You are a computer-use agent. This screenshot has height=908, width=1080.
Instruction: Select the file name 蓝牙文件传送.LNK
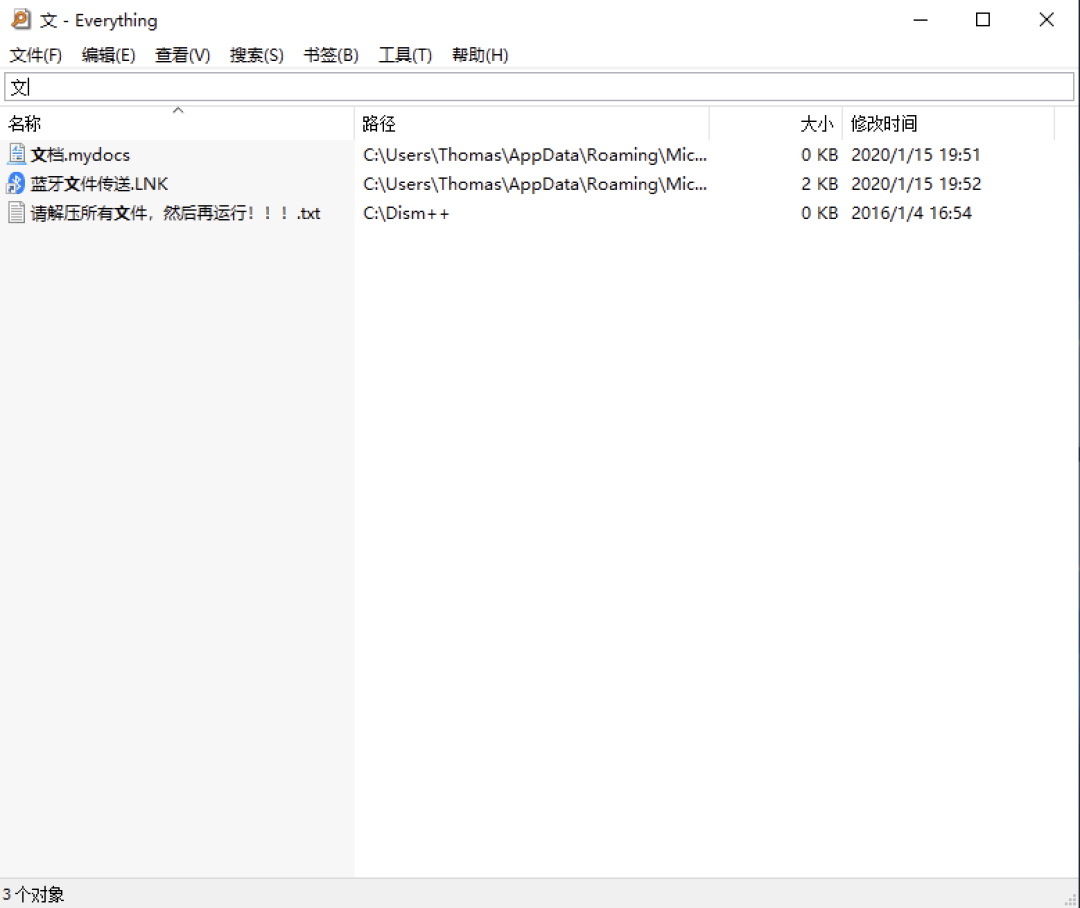tap(99, 184)
